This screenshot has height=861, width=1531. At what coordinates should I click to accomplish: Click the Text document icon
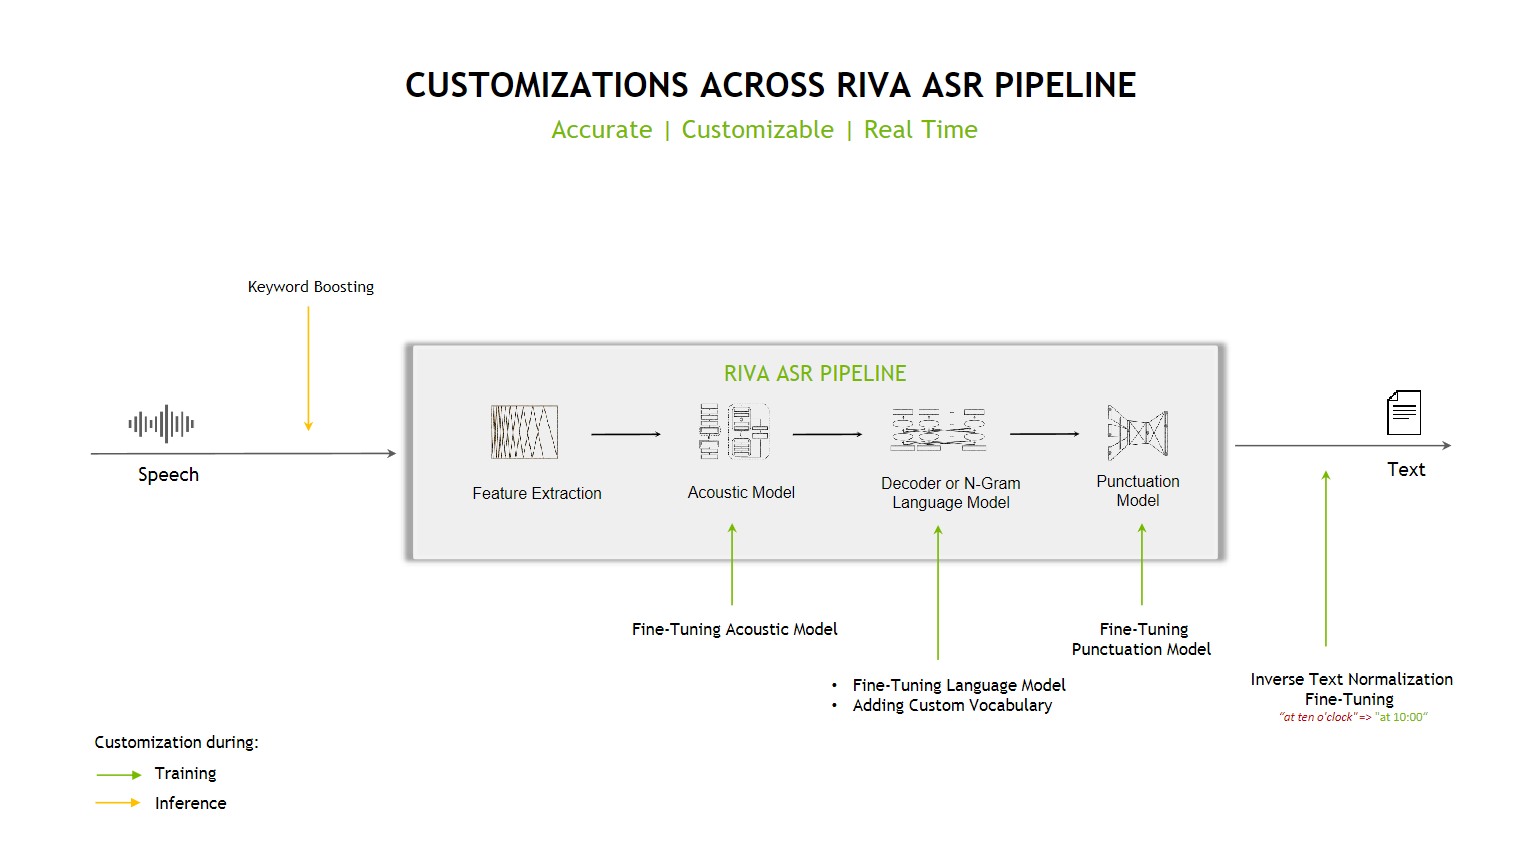pos(1404,412)
